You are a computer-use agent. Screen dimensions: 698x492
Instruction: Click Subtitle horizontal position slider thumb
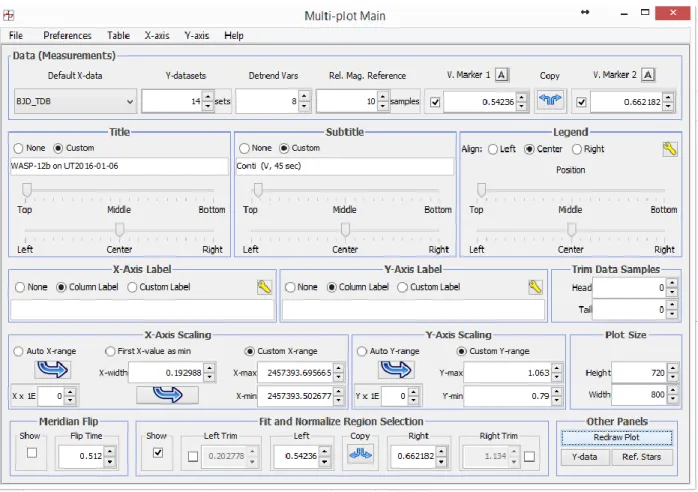345,230
